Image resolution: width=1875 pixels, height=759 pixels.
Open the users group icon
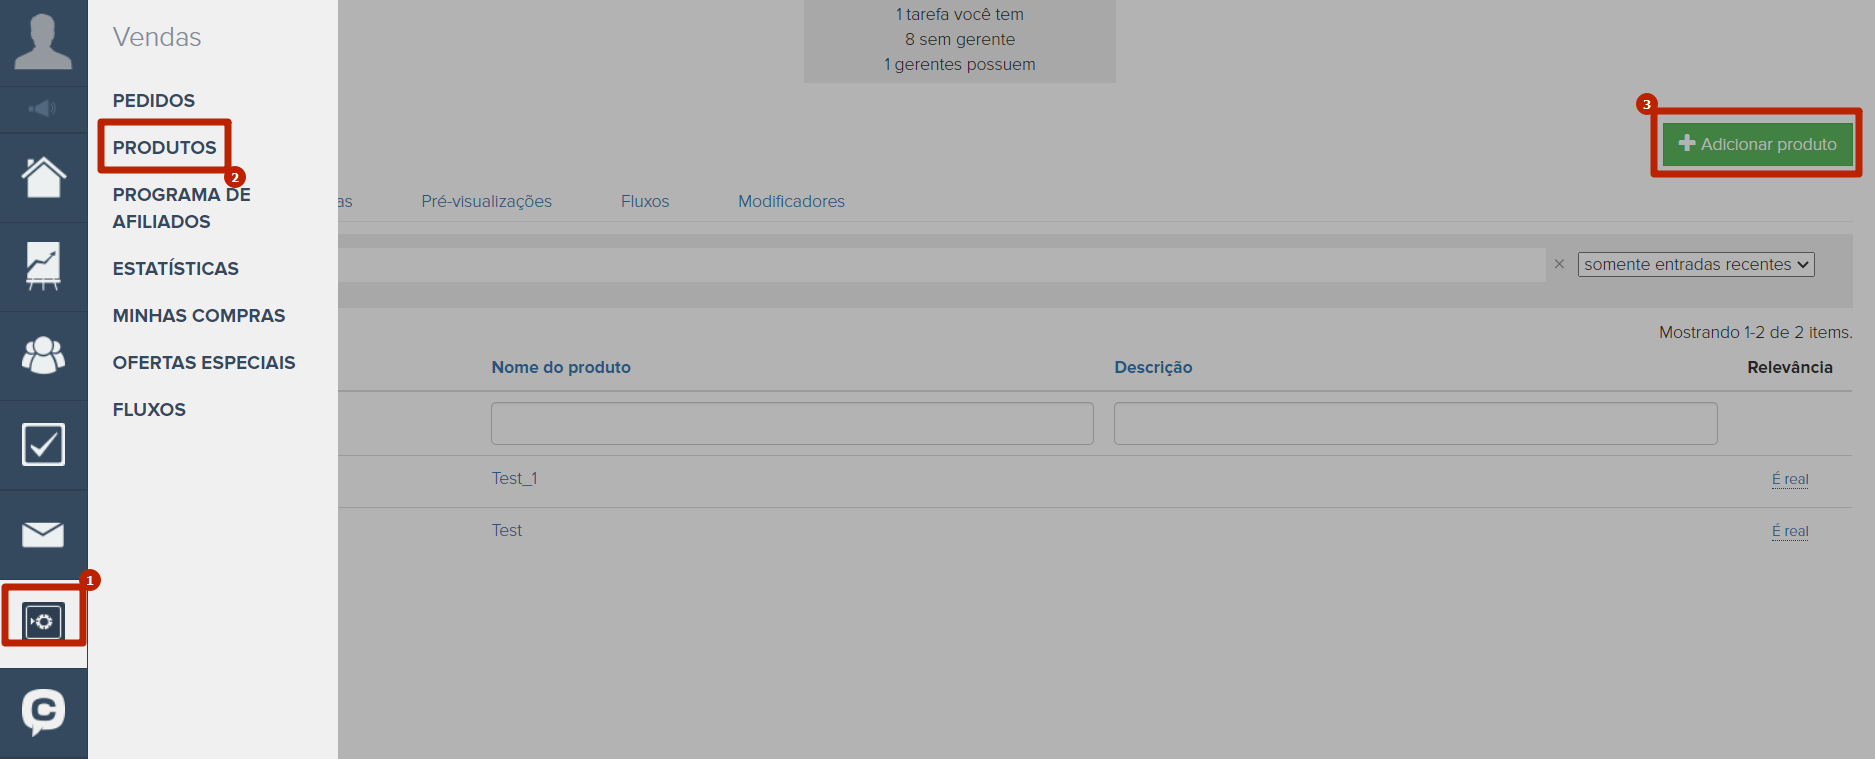[43, 355]
